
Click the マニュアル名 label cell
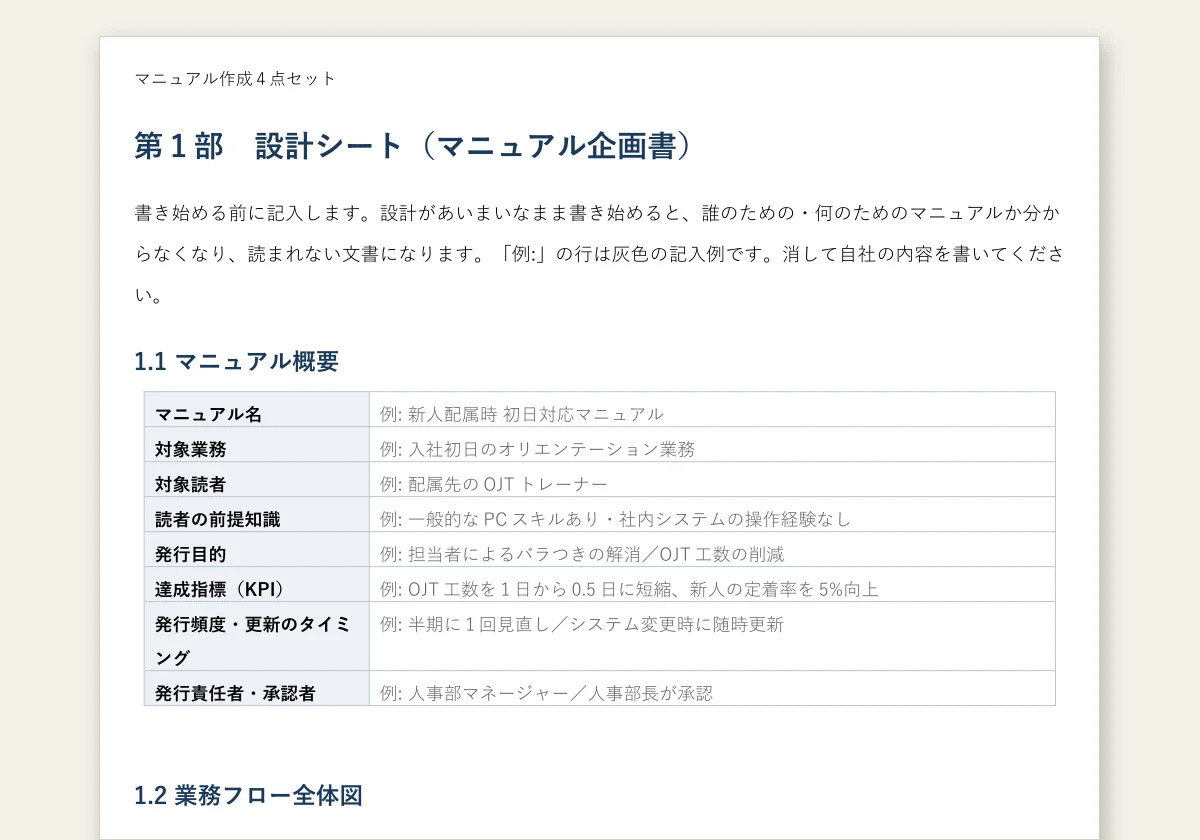(257, 410)
